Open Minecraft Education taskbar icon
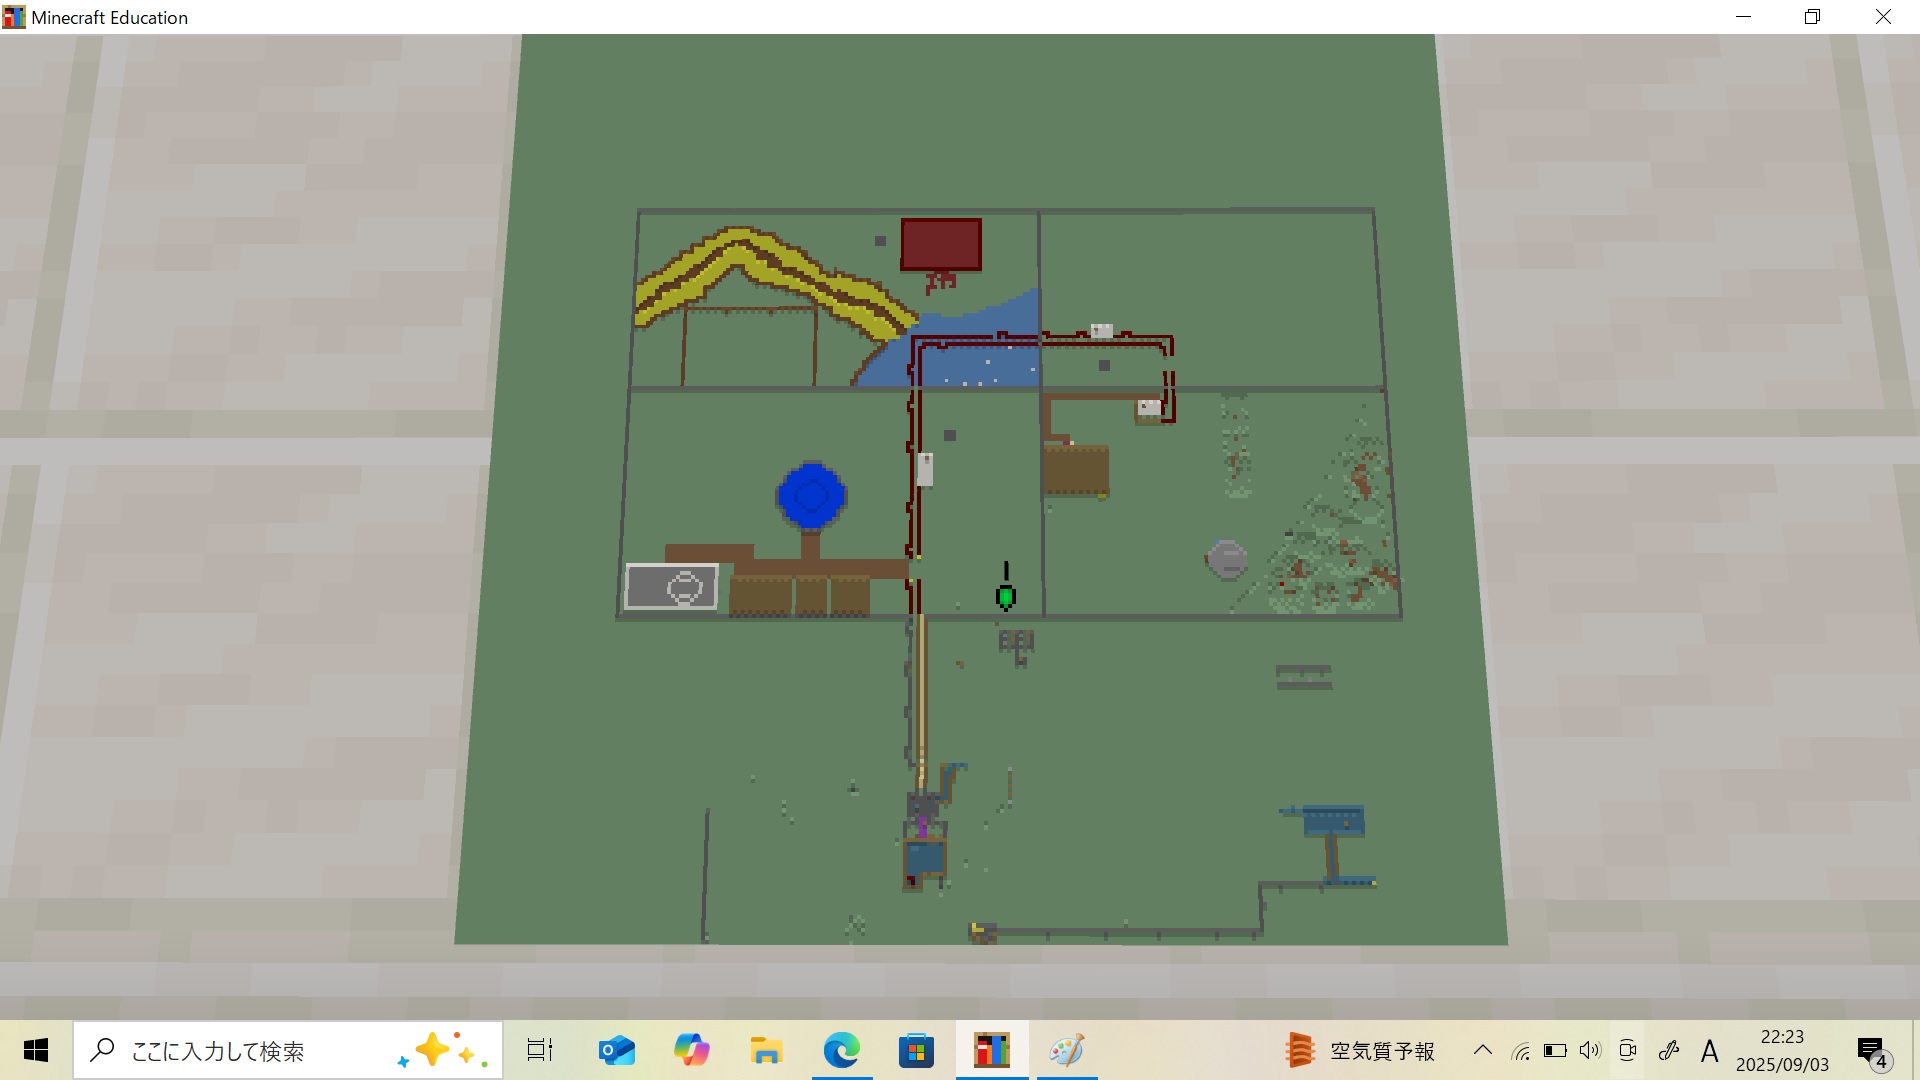Image resolution: width=1920 pixels, height=1080 pixels. tap(991, 1051)
